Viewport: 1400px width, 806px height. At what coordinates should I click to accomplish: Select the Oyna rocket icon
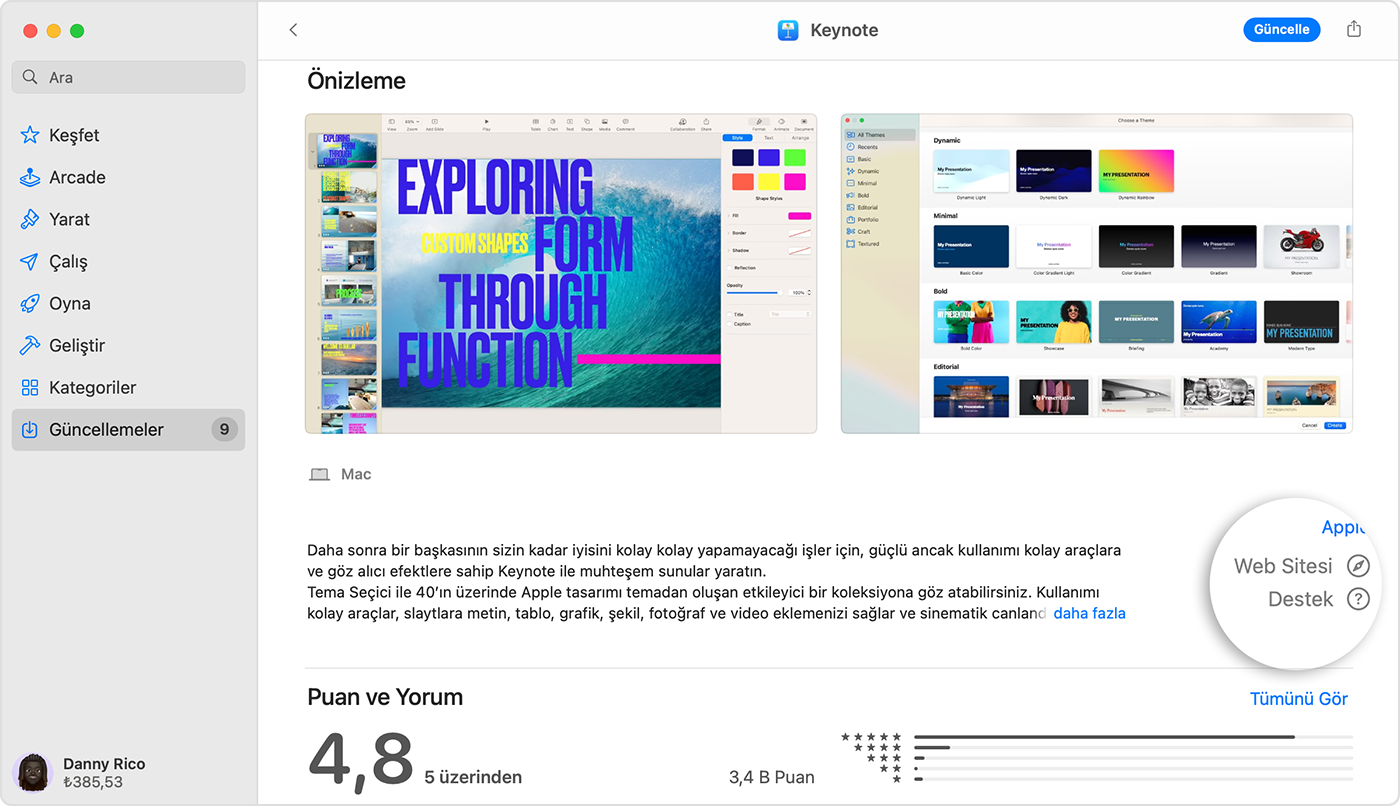click(x=30, y=303)
